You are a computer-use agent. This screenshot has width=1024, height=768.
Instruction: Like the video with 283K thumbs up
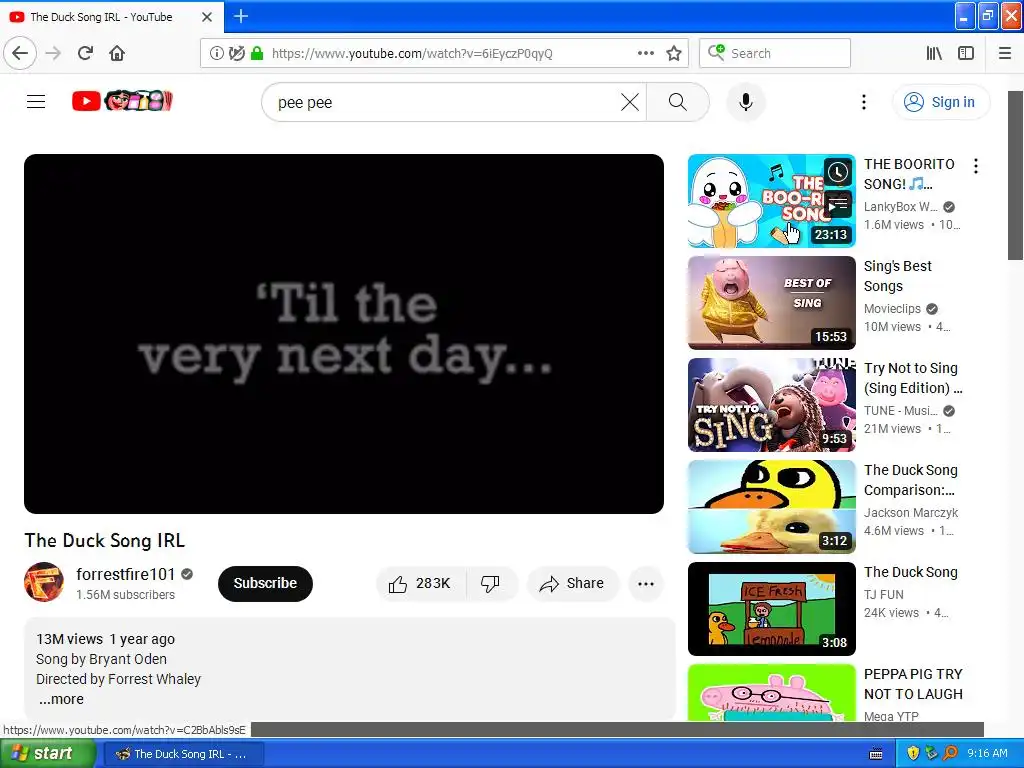421,583
